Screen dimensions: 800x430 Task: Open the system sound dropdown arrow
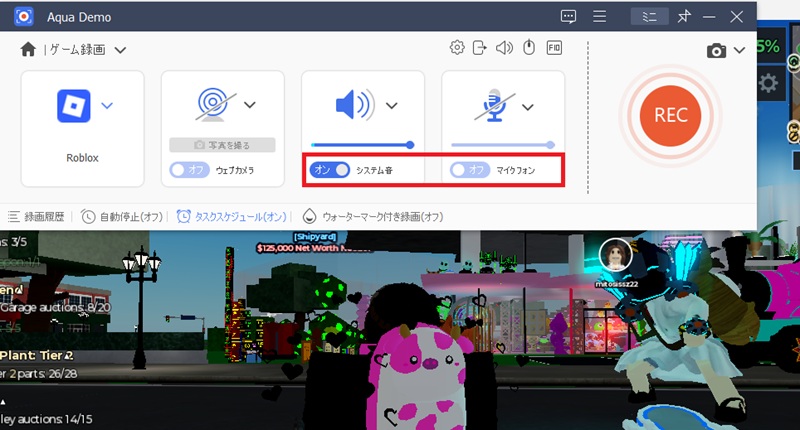391,106
